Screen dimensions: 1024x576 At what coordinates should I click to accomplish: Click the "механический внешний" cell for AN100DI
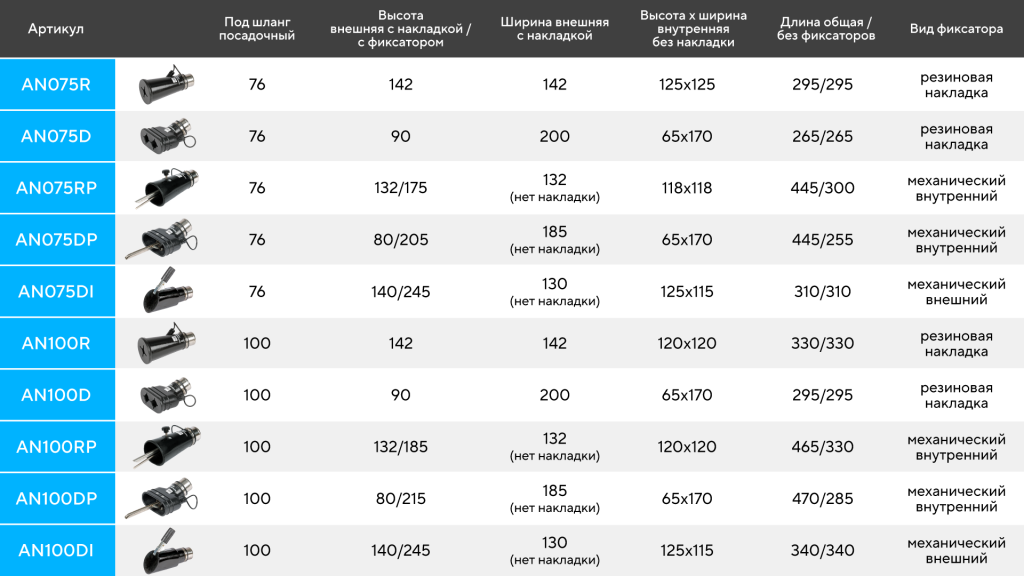956,550
